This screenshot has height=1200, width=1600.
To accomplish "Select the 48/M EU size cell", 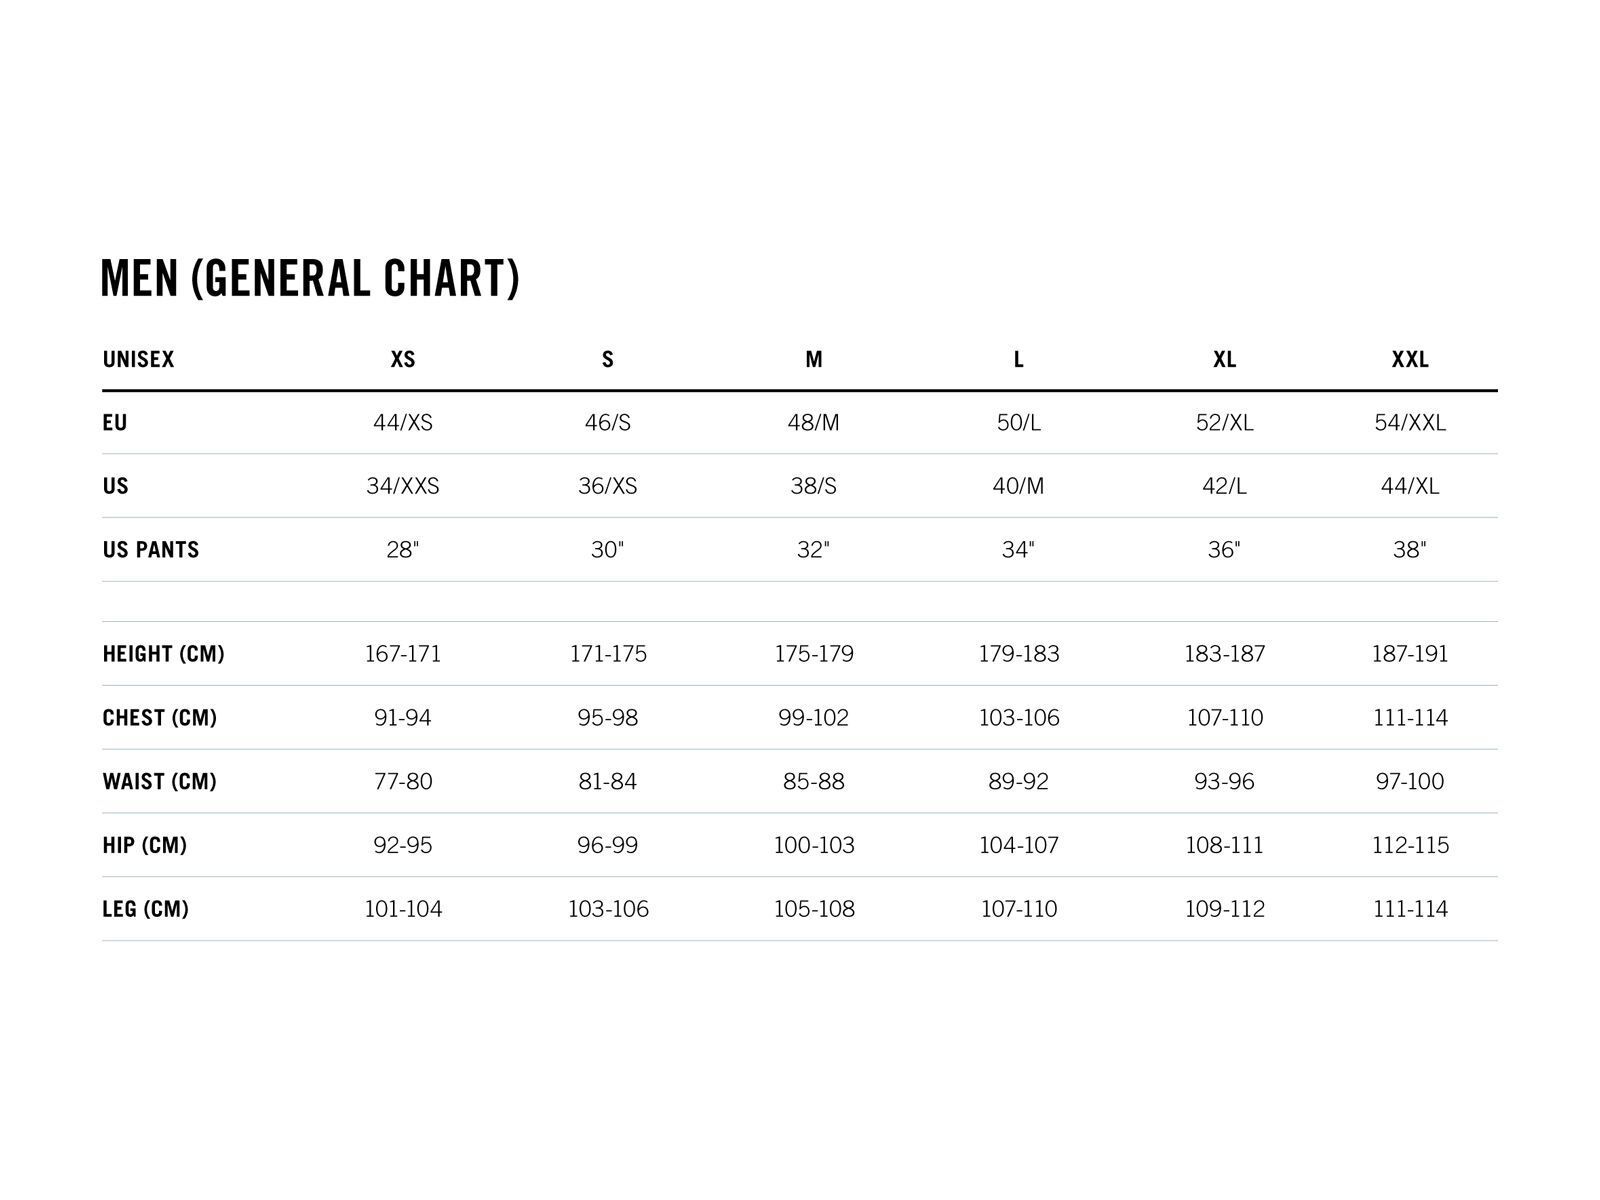I will (813, 422).
